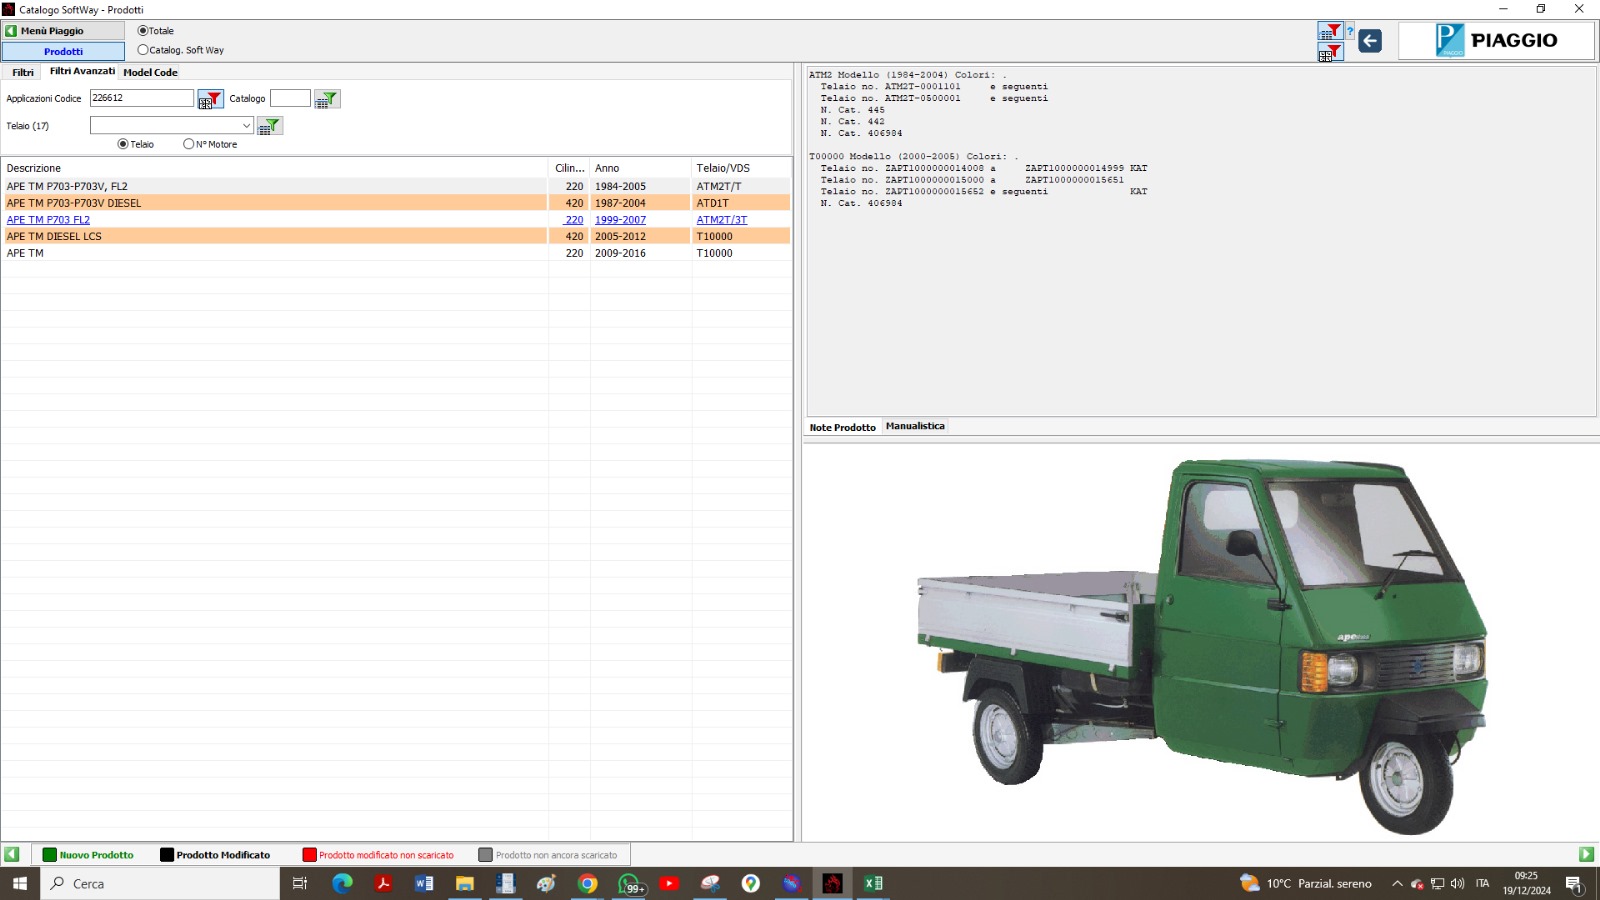This screenshot has height=900, width=1600.
Task: Click the Applicazioni Codice input field
Action: (x=141, y=98)
